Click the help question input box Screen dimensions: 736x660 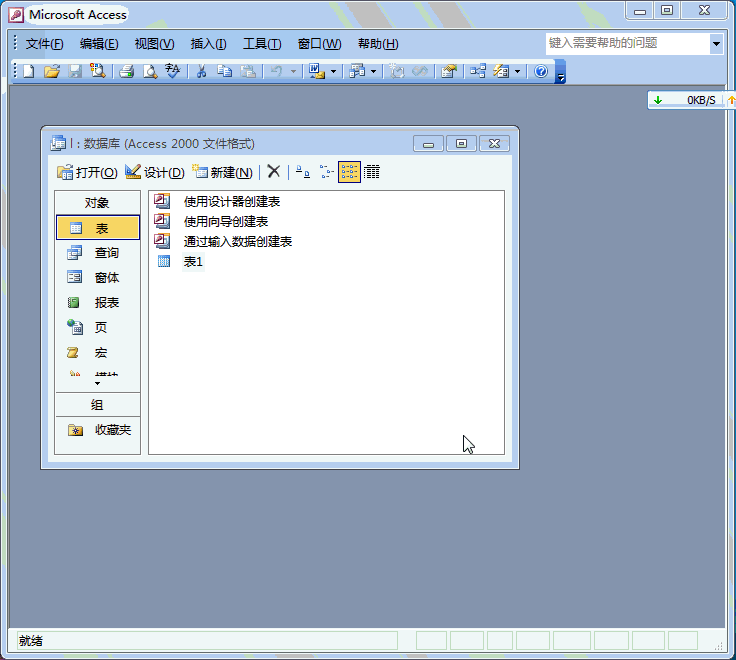click(x=628, y=44)
